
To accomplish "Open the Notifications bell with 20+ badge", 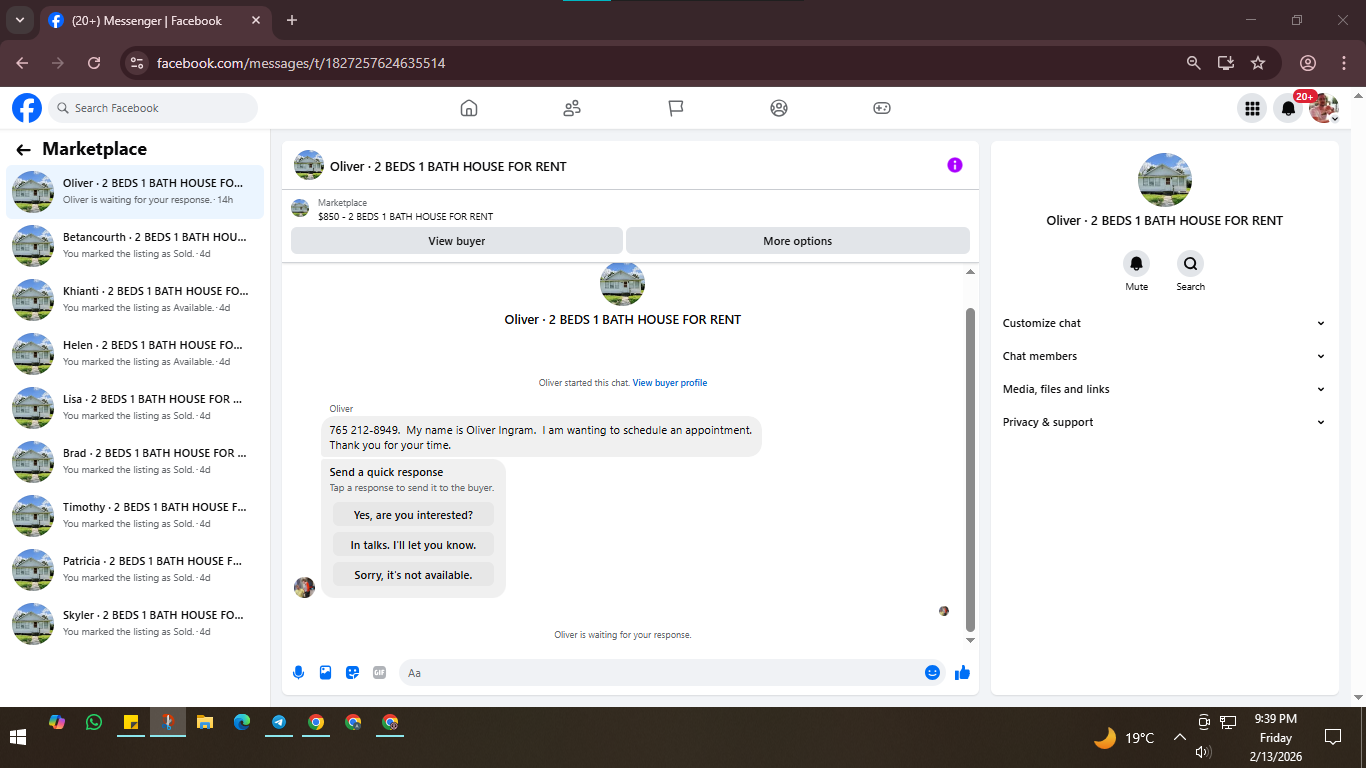I will point(1288,108).
